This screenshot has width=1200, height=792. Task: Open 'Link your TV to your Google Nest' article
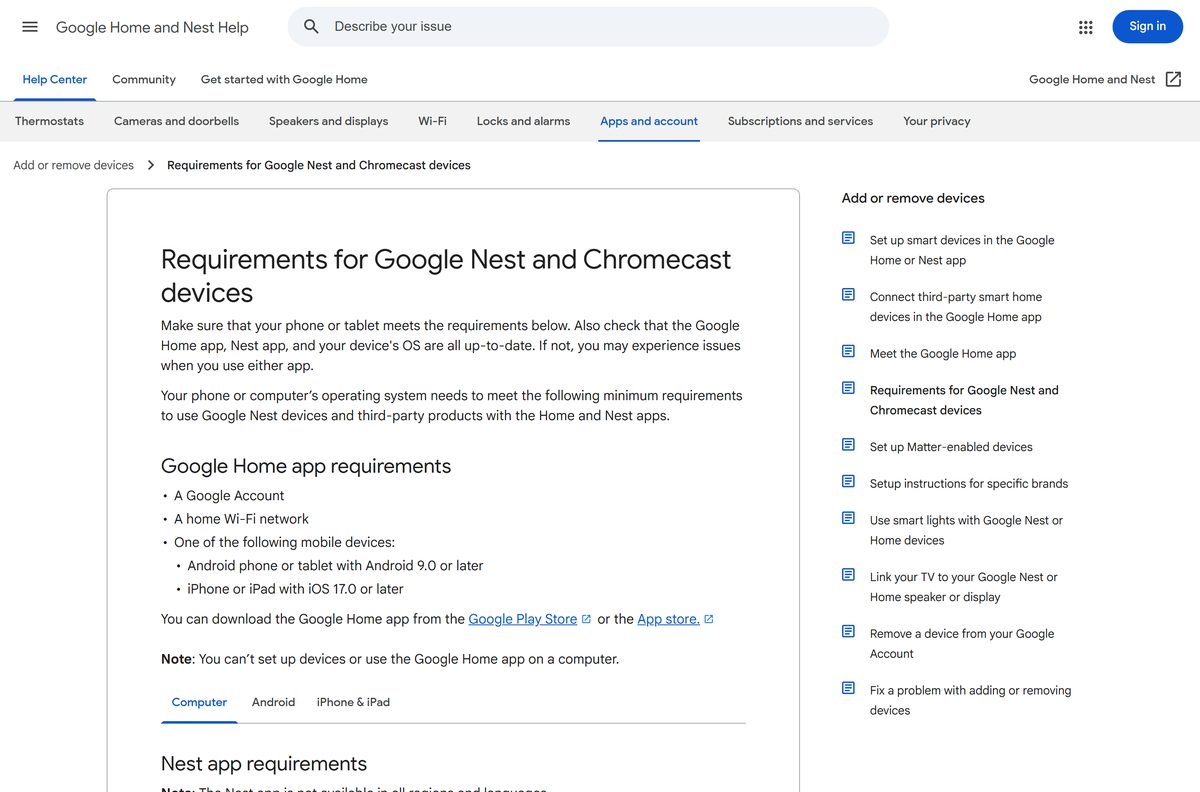coord(963,587)
